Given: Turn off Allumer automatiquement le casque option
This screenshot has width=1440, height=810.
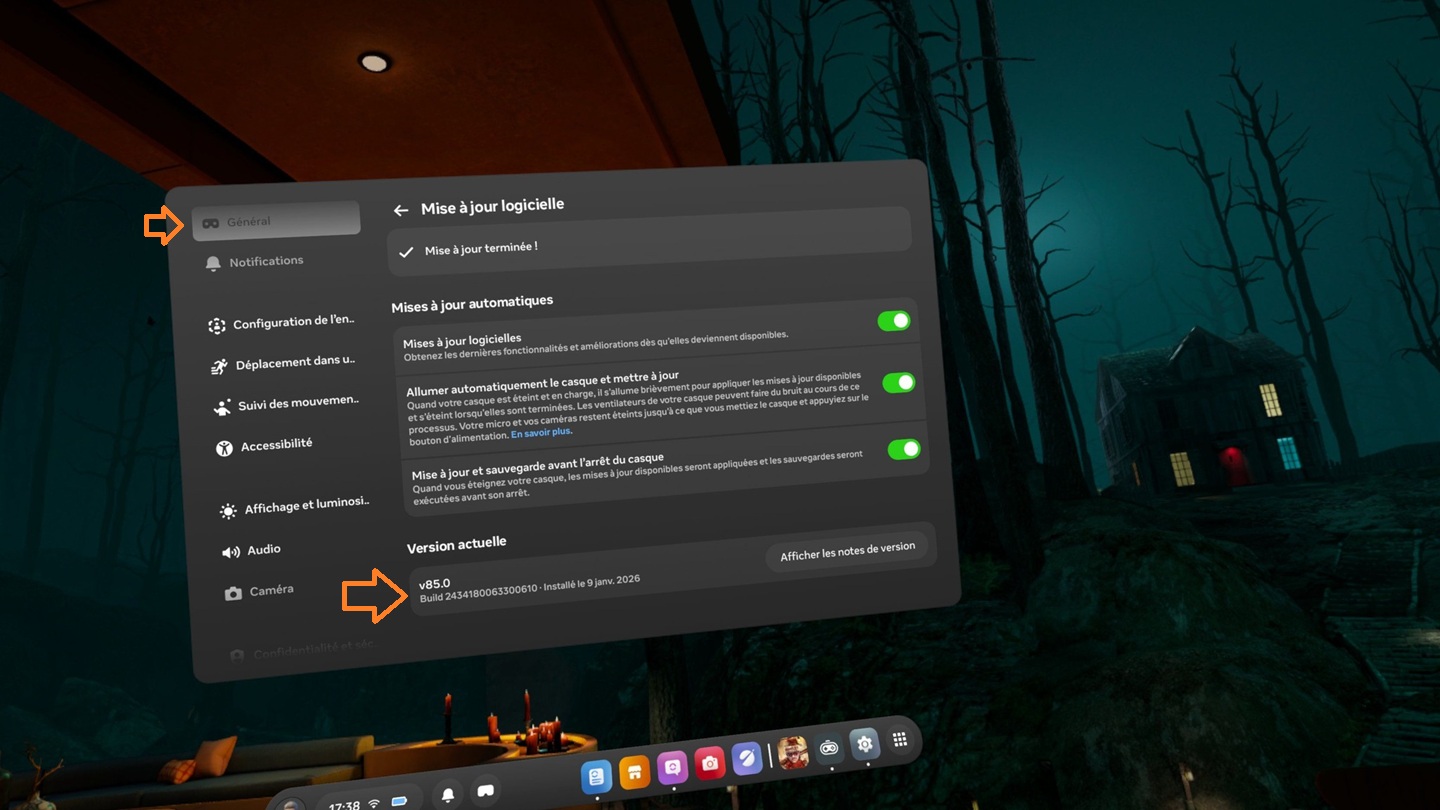Looking at the screenshot, I should [x=899, y=382].
